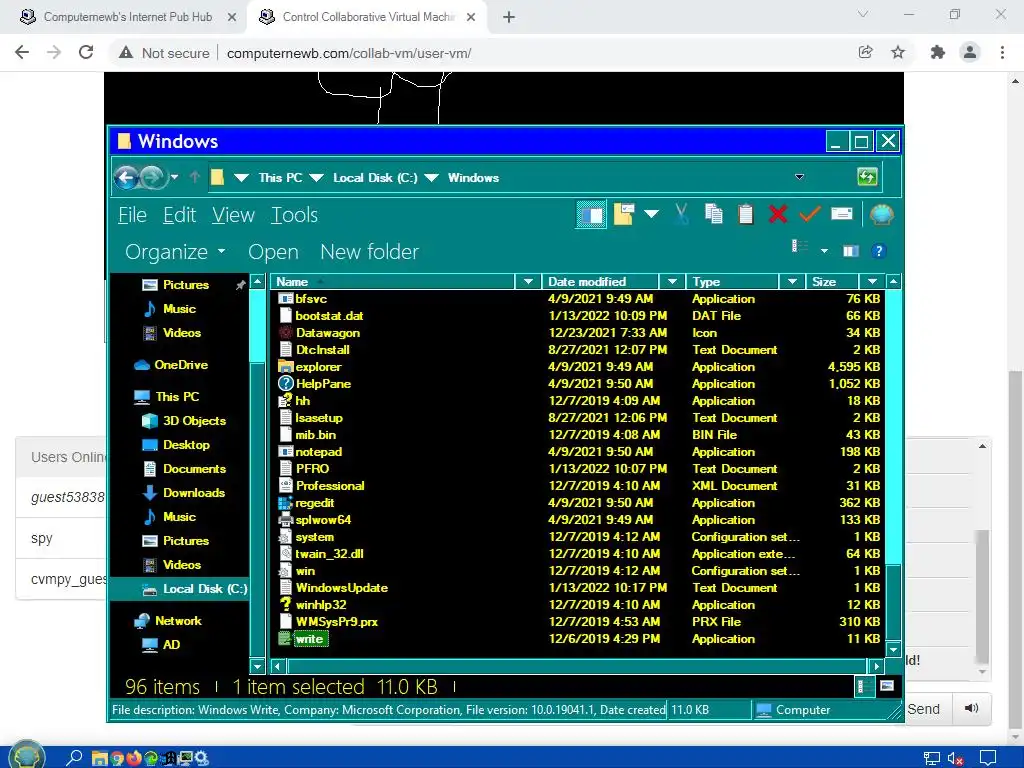The image size is (1024, 768).
Task: Select Network in navigation pane
Action: point(168,621)
